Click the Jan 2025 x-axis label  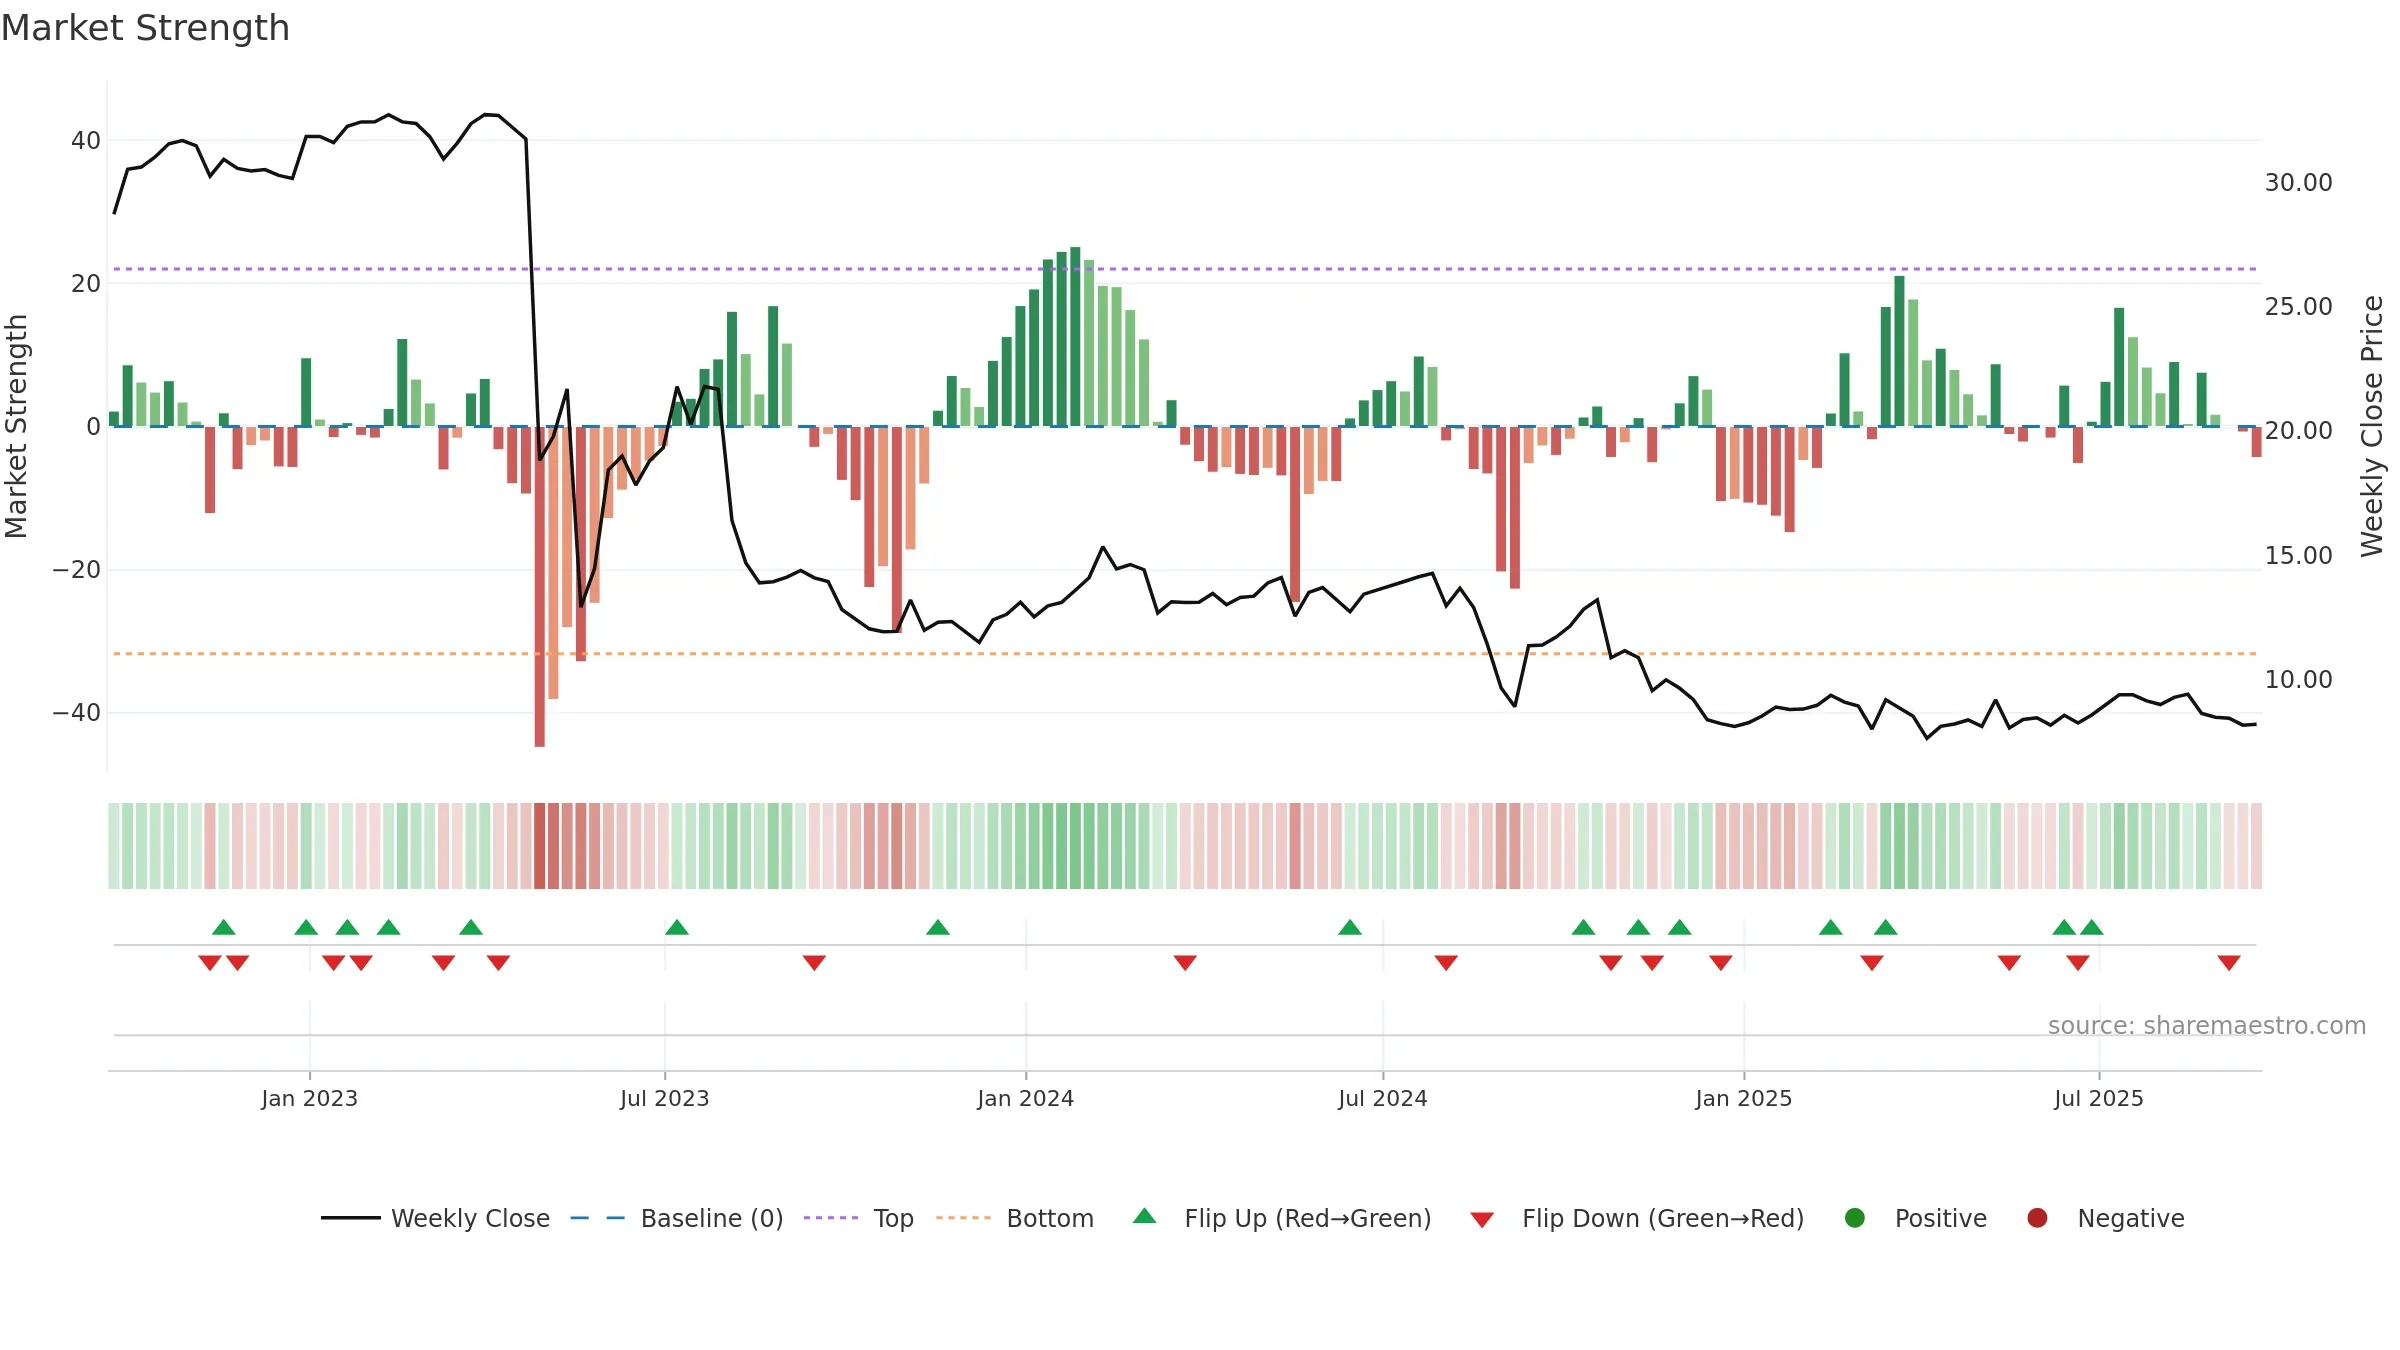[x=1744, y=1098]
